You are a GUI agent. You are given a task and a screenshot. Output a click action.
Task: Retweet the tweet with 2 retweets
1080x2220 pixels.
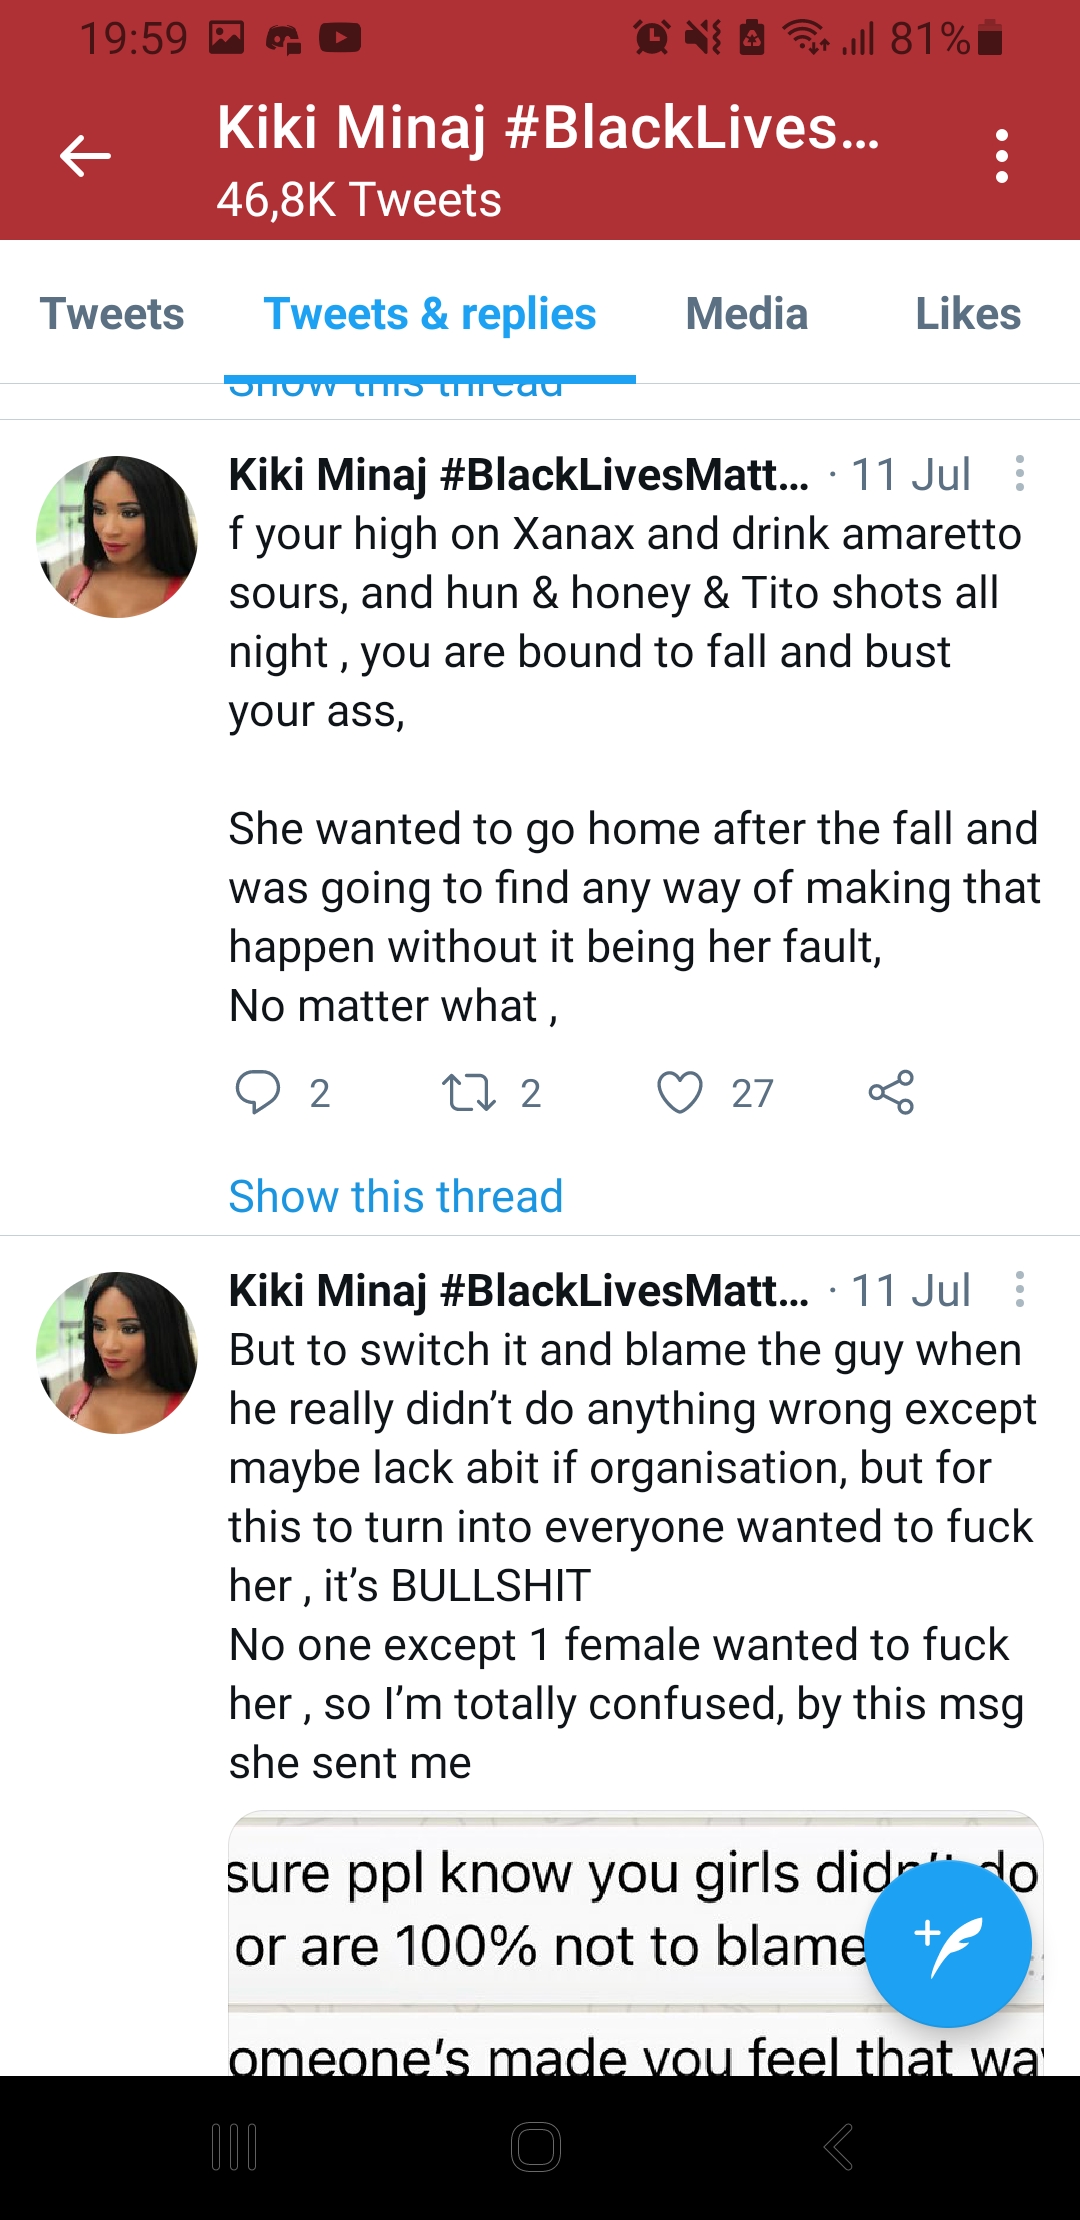tap(468, 1092)
